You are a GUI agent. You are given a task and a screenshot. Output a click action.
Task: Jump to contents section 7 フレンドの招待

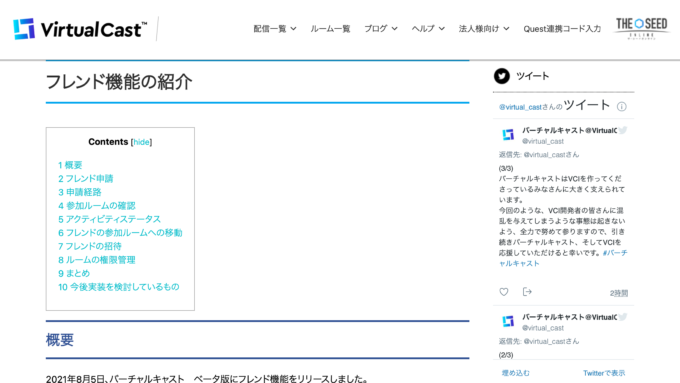coord(90,246)
